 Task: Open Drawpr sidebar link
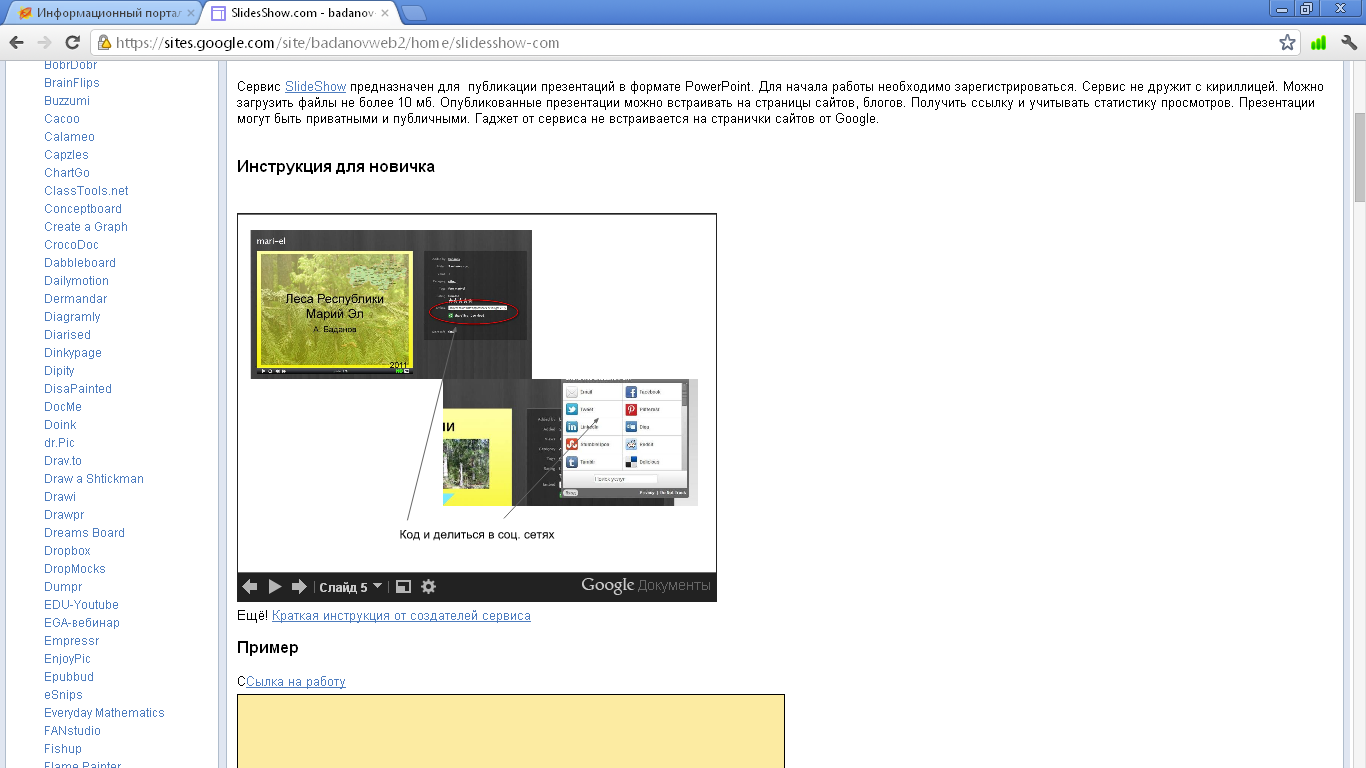point(64,515)
